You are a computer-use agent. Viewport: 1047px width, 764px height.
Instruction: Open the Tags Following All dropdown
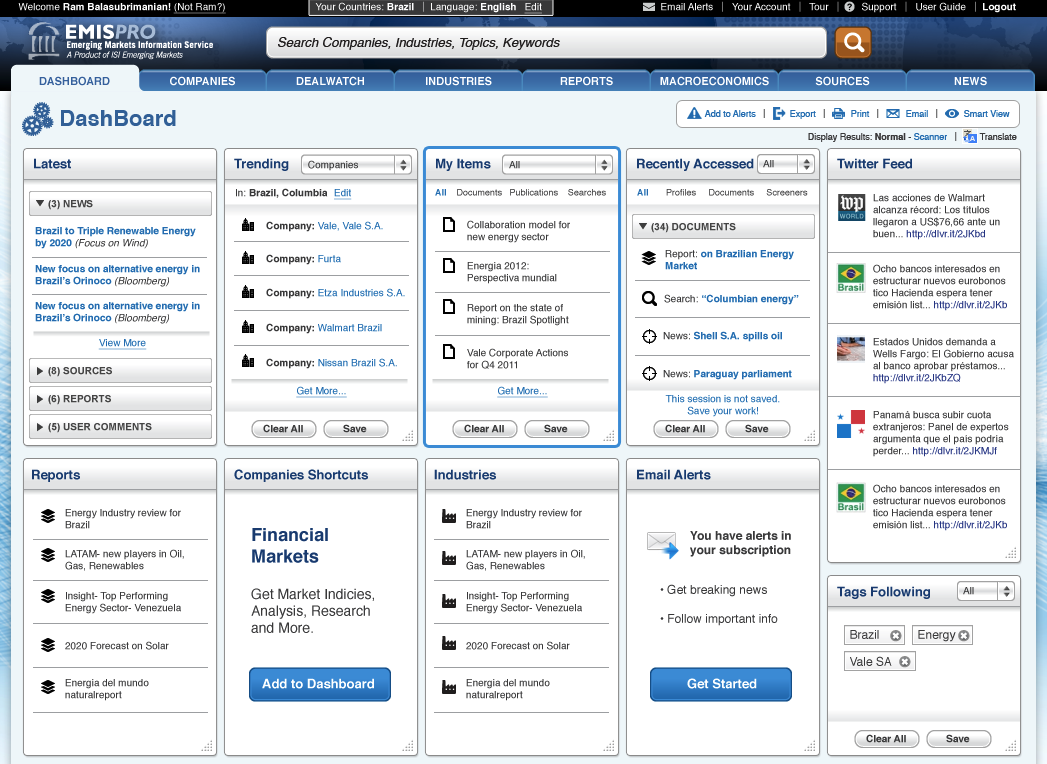(x=986, y=591)
